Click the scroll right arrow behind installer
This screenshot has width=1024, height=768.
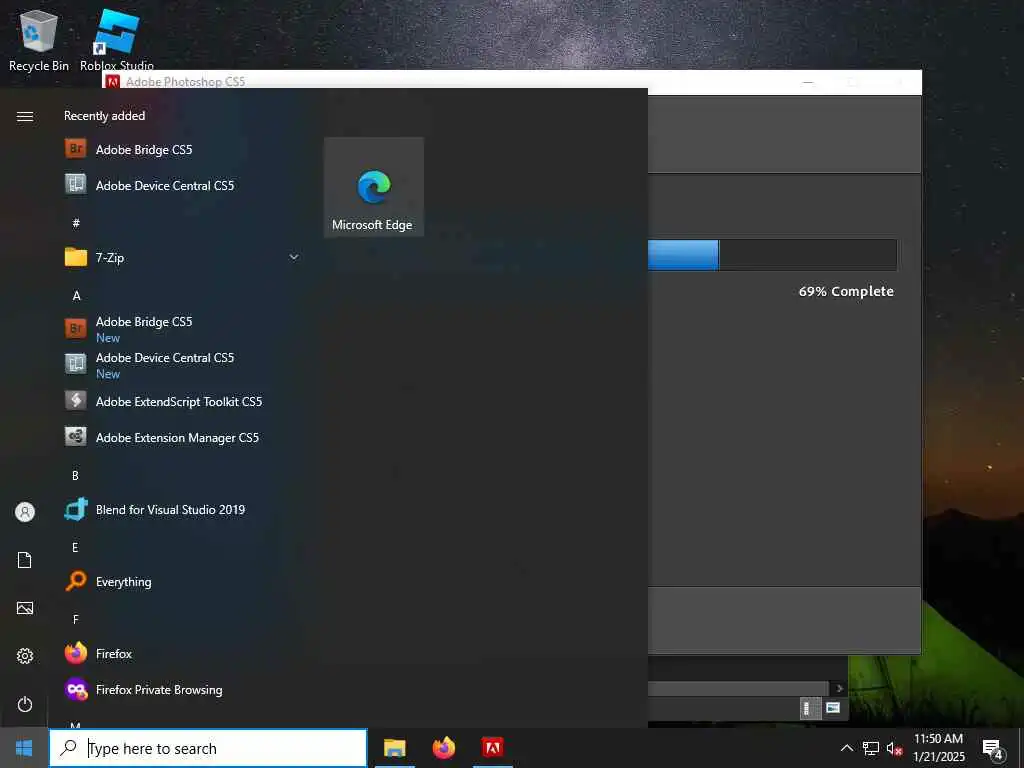point(839,688)
